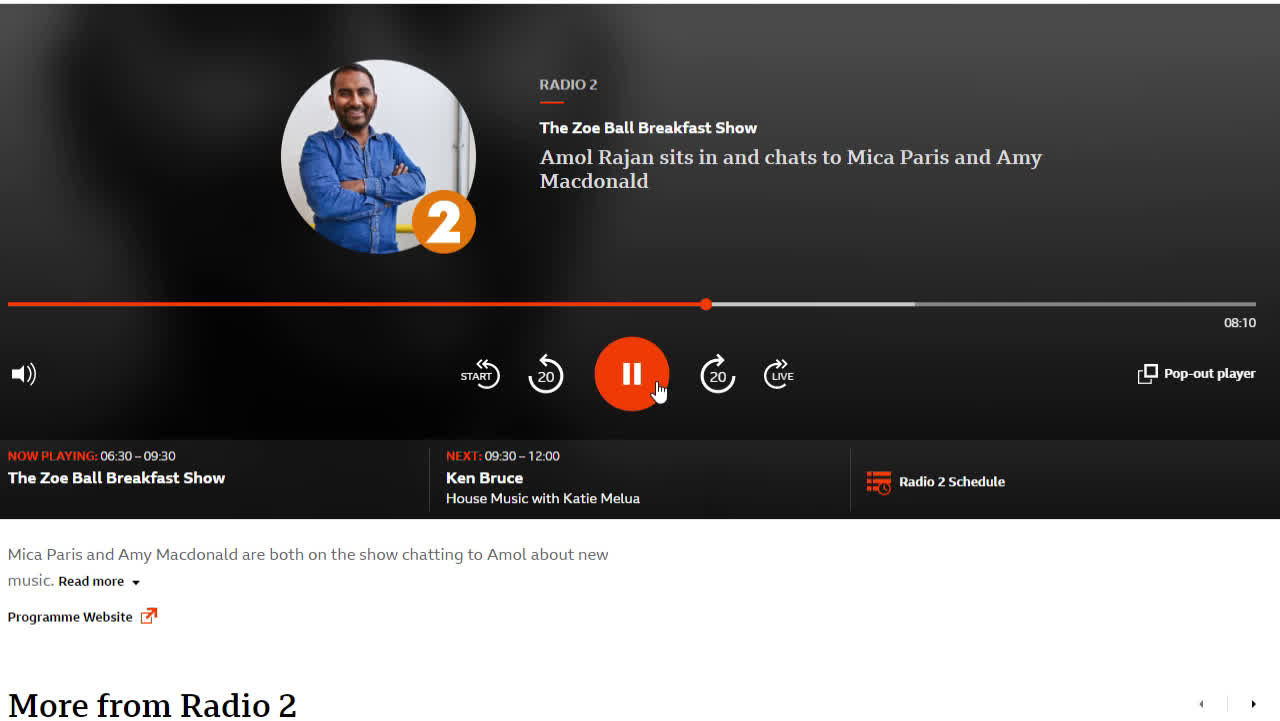Click the Radio 2 Schedule icon

878,482
